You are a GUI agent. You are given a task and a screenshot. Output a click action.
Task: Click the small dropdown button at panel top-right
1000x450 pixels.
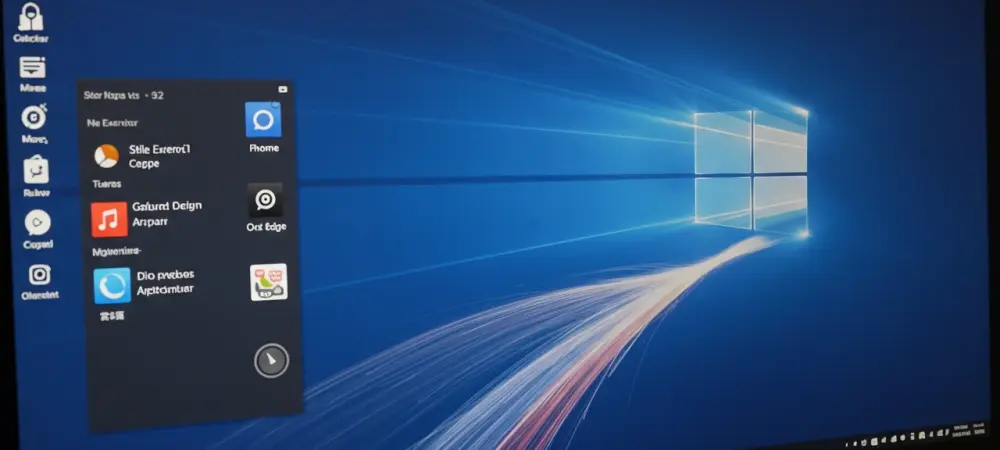[x=283, y=89]
